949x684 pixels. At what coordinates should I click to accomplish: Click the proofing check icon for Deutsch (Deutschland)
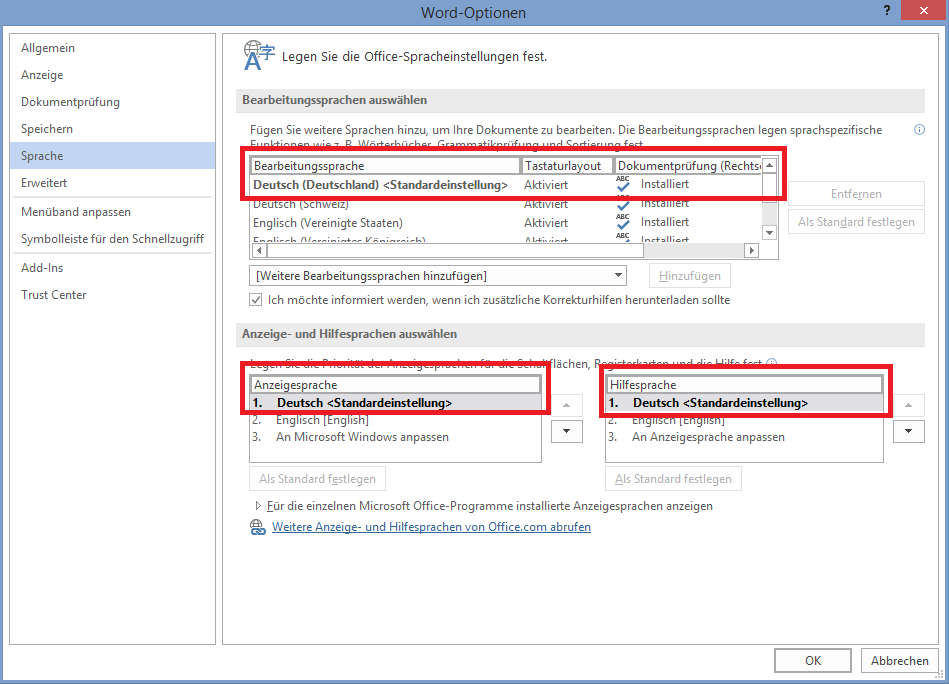[623, 184]
